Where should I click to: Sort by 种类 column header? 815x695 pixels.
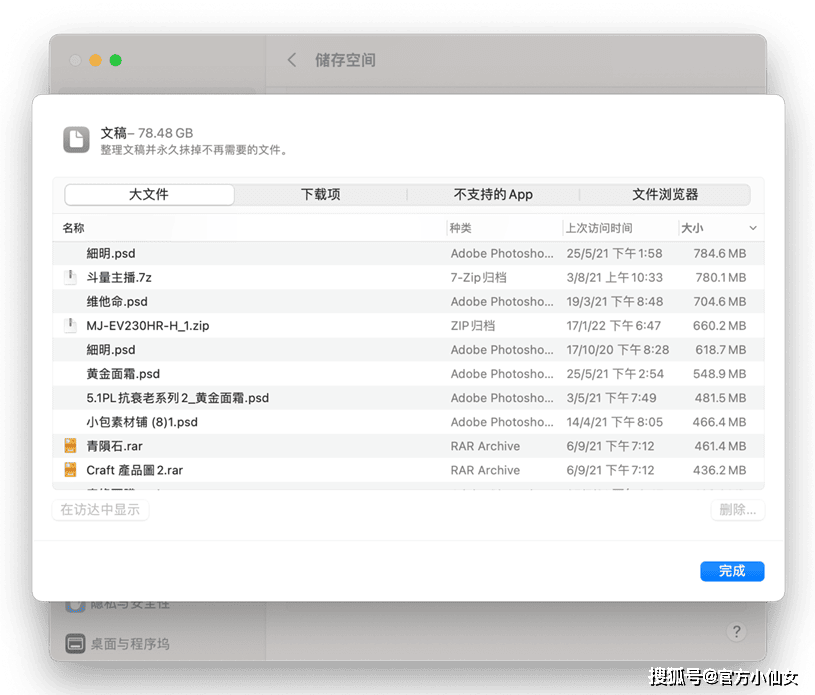461,228
